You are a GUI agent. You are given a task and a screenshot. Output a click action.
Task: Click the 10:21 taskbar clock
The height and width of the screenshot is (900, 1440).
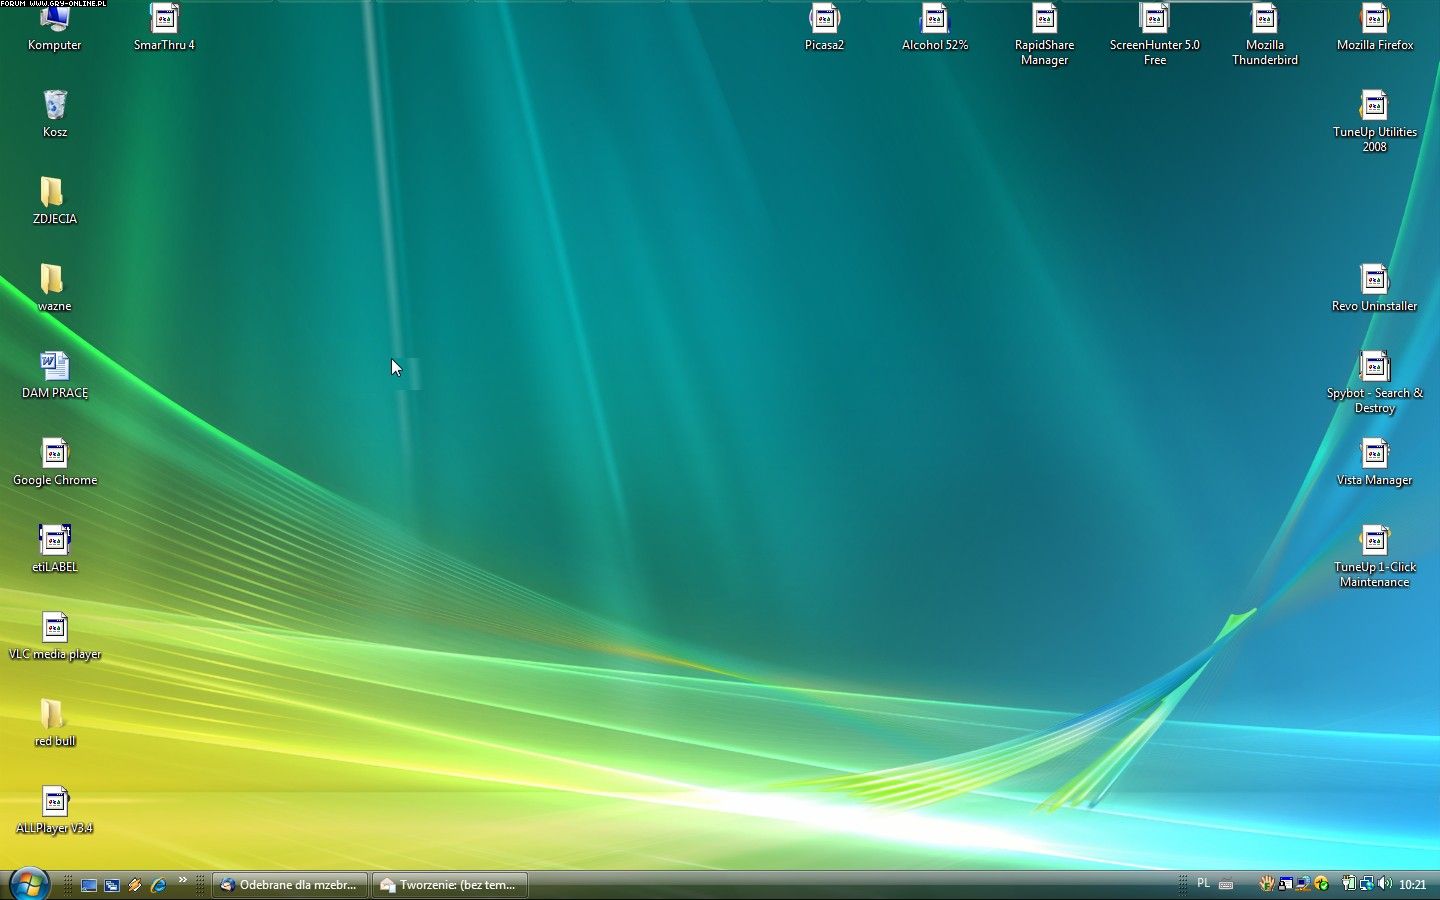click(x=1412, y=885)
